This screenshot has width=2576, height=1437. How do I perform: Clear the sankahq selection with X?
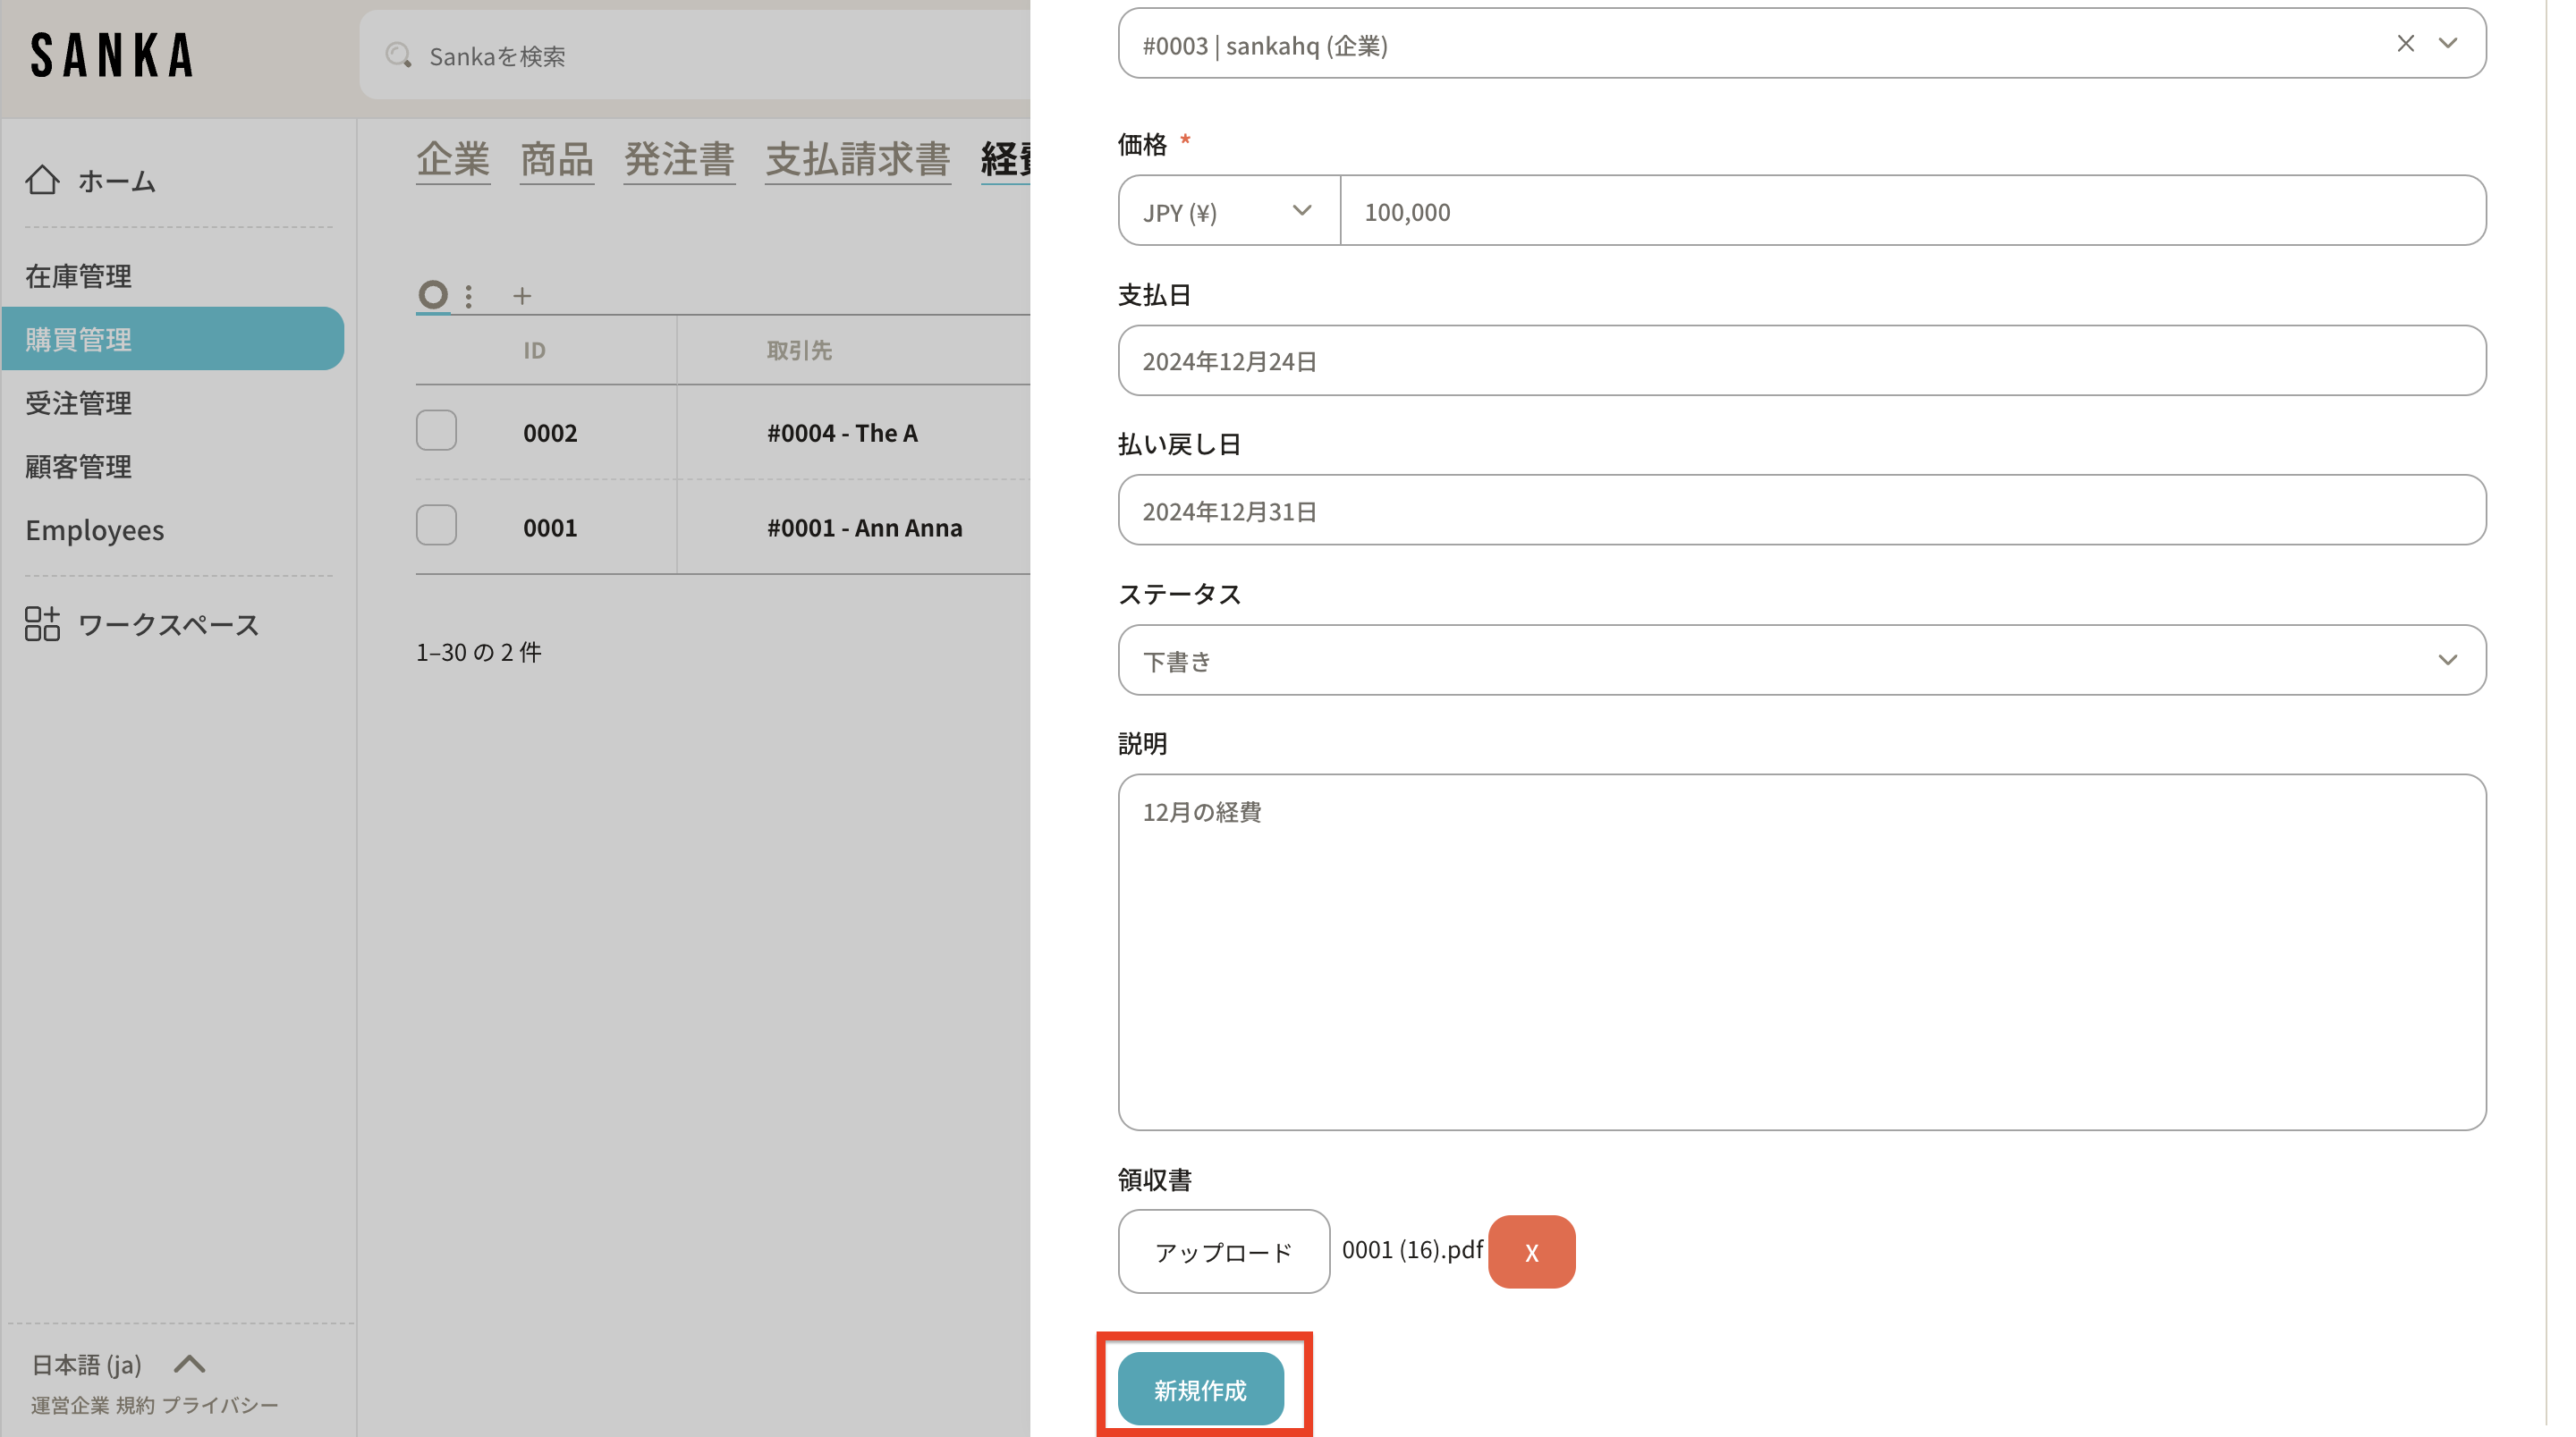point(2405,44)
